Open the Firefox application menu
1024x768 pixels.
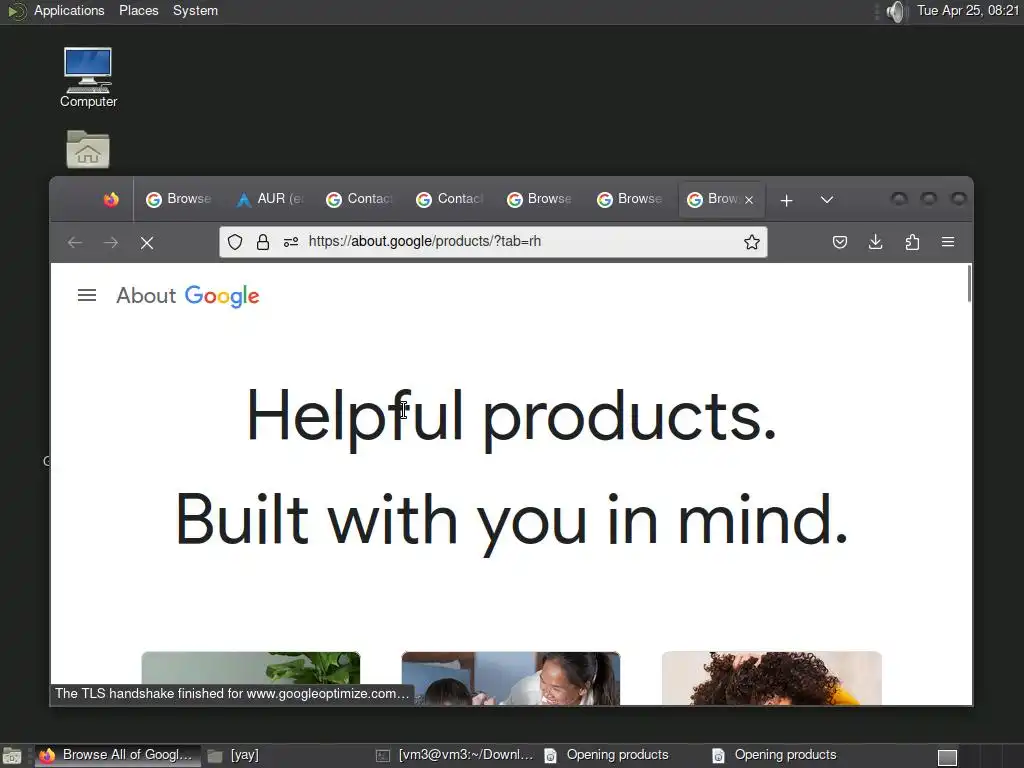948,242
